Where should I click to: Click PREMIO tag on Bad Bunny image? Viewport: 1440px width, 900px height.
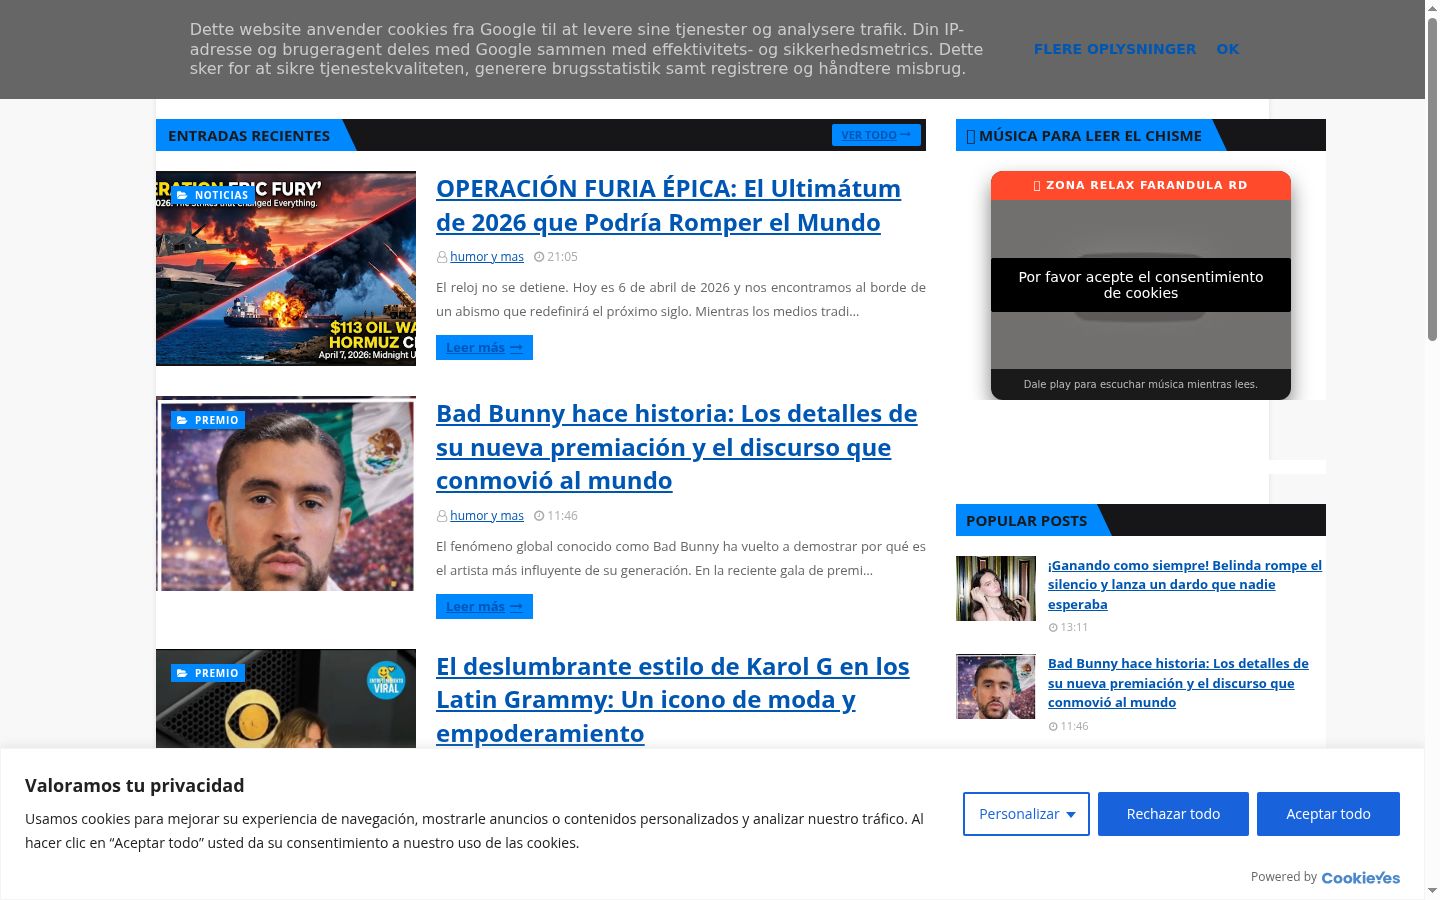(x=208, y=420)
